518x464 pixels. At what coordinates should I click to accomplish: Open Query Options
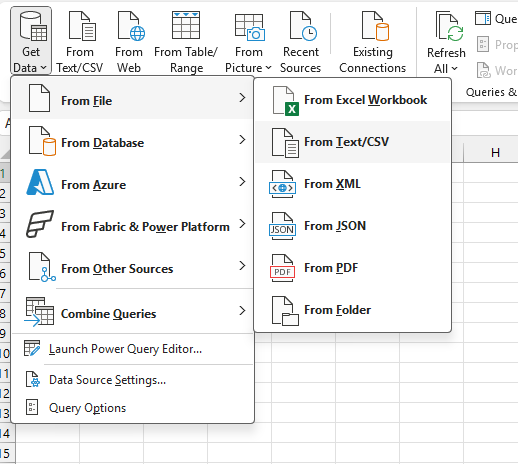[x=132, y=408]
